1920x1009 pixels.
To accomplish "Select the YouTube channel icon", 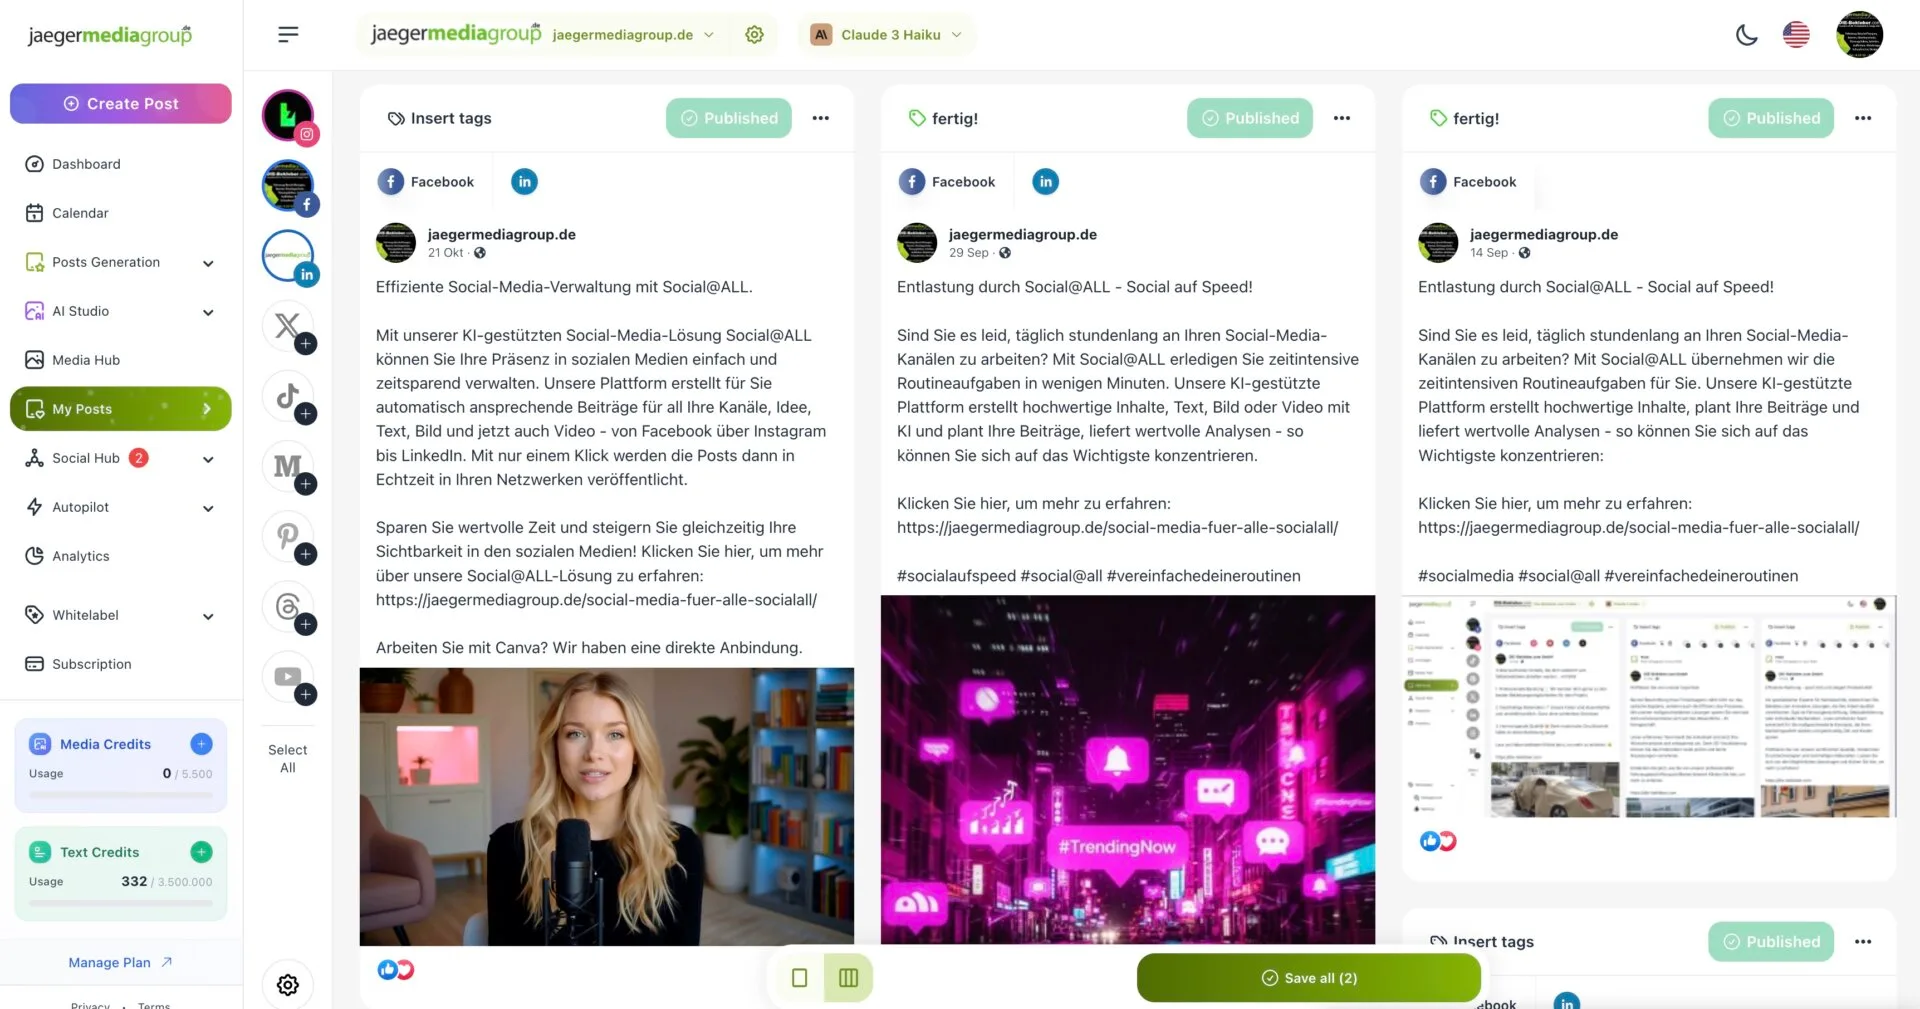I will click(288, 677).
